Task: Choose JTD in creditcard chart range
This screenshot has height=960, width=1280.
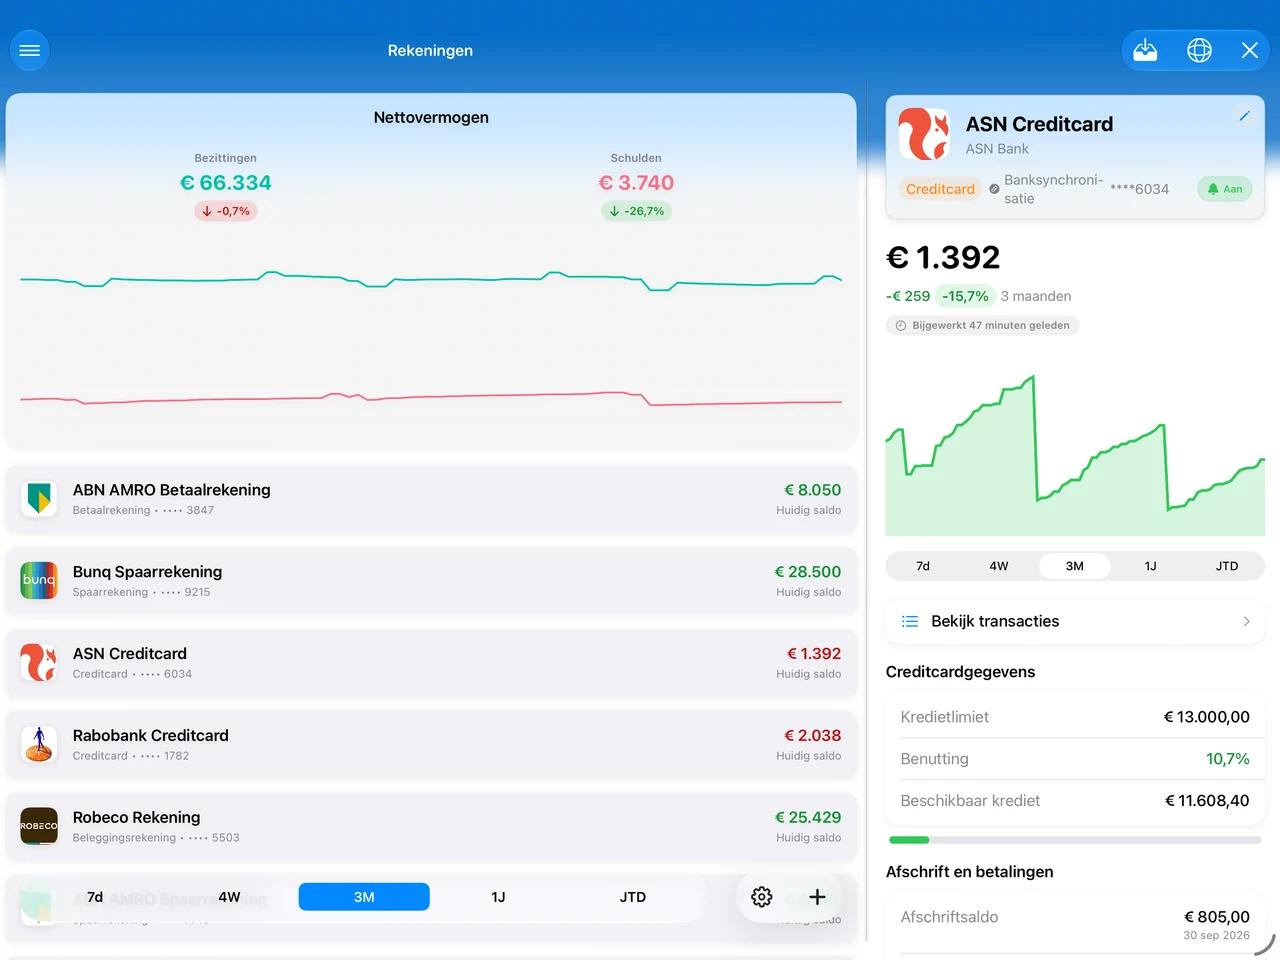Action: point(1227,566)
